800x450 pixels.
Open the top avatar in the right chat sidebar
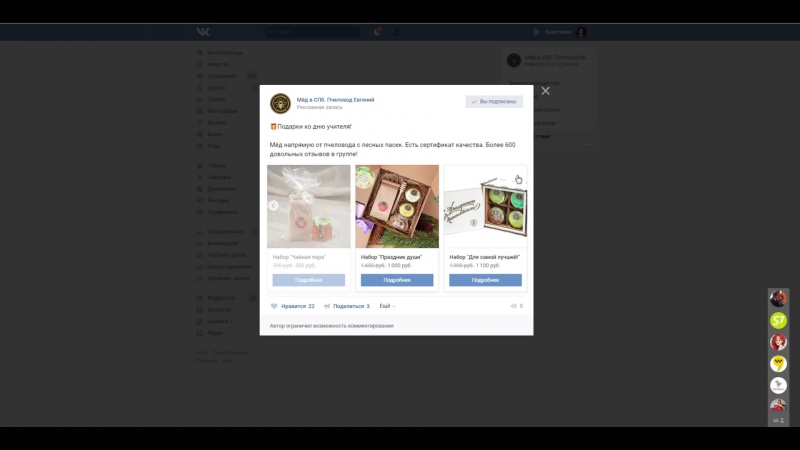click(778, 298)
